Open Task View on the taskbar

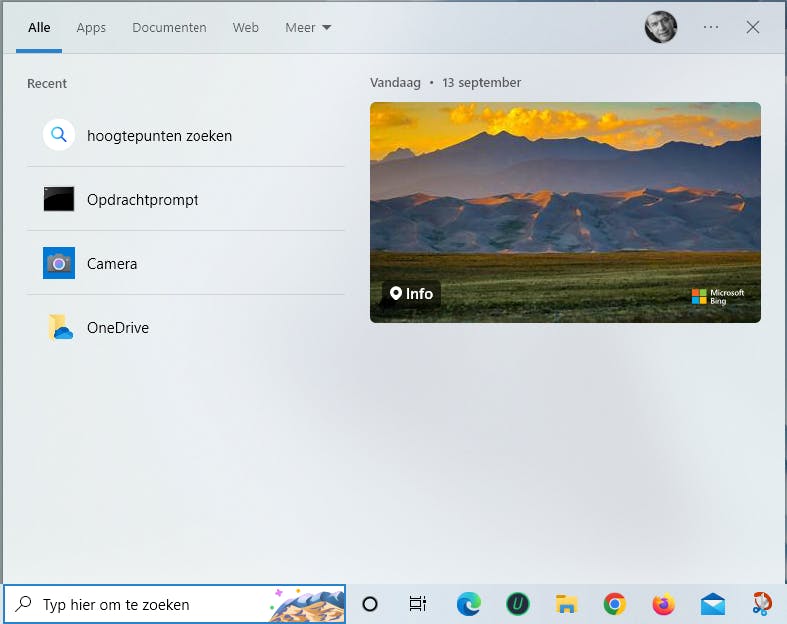pos(418,604)
